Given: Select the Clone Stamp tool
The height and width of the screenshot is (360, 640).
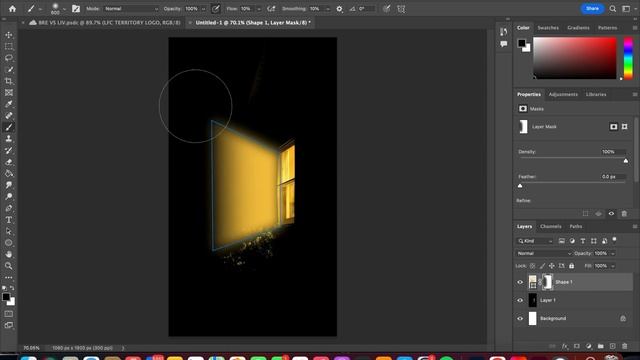Looking at the screenshot, I should (9, 139).
